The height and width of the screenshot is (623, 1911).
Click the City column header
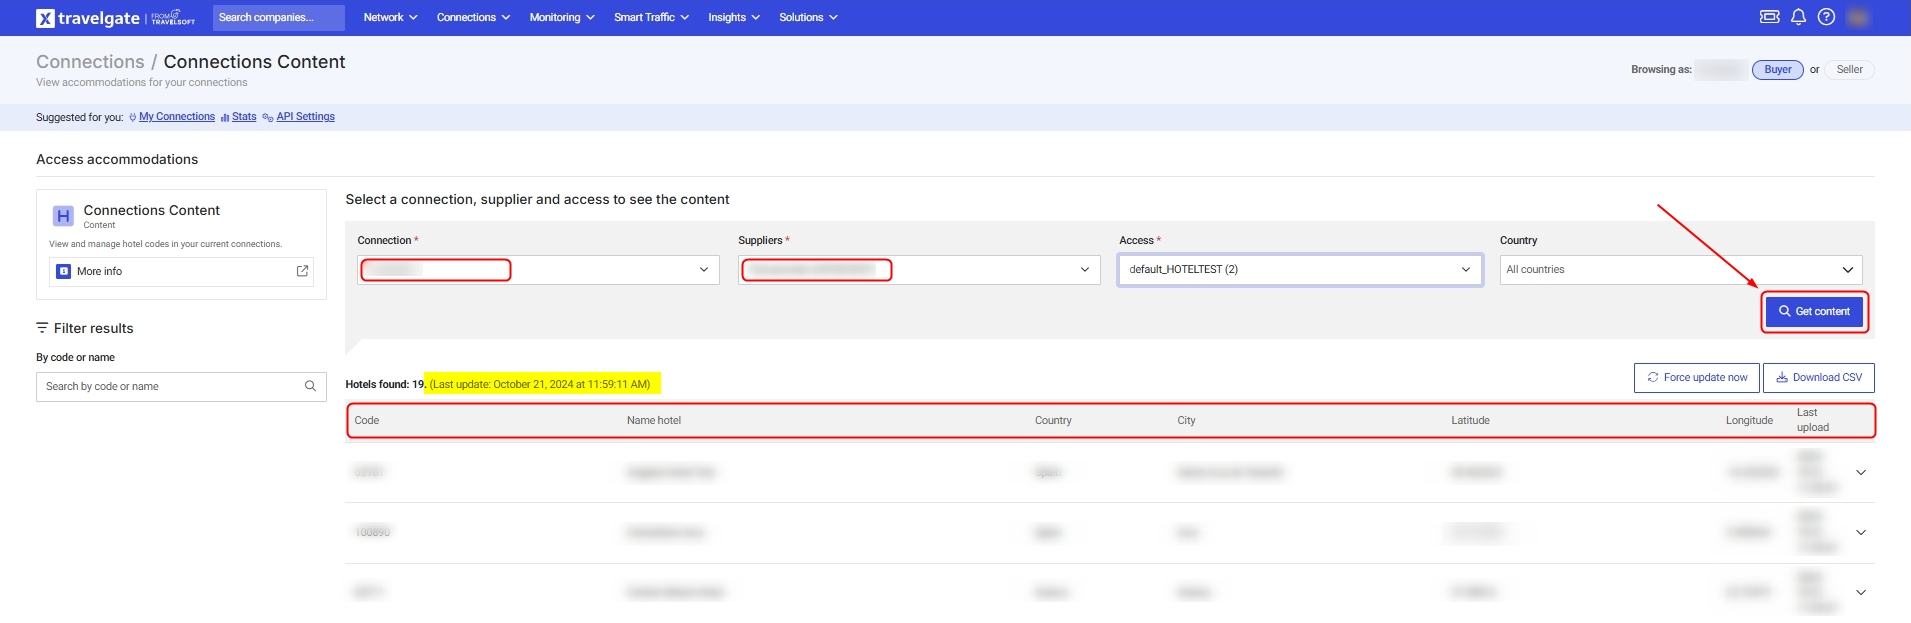tap(1186, 421)
